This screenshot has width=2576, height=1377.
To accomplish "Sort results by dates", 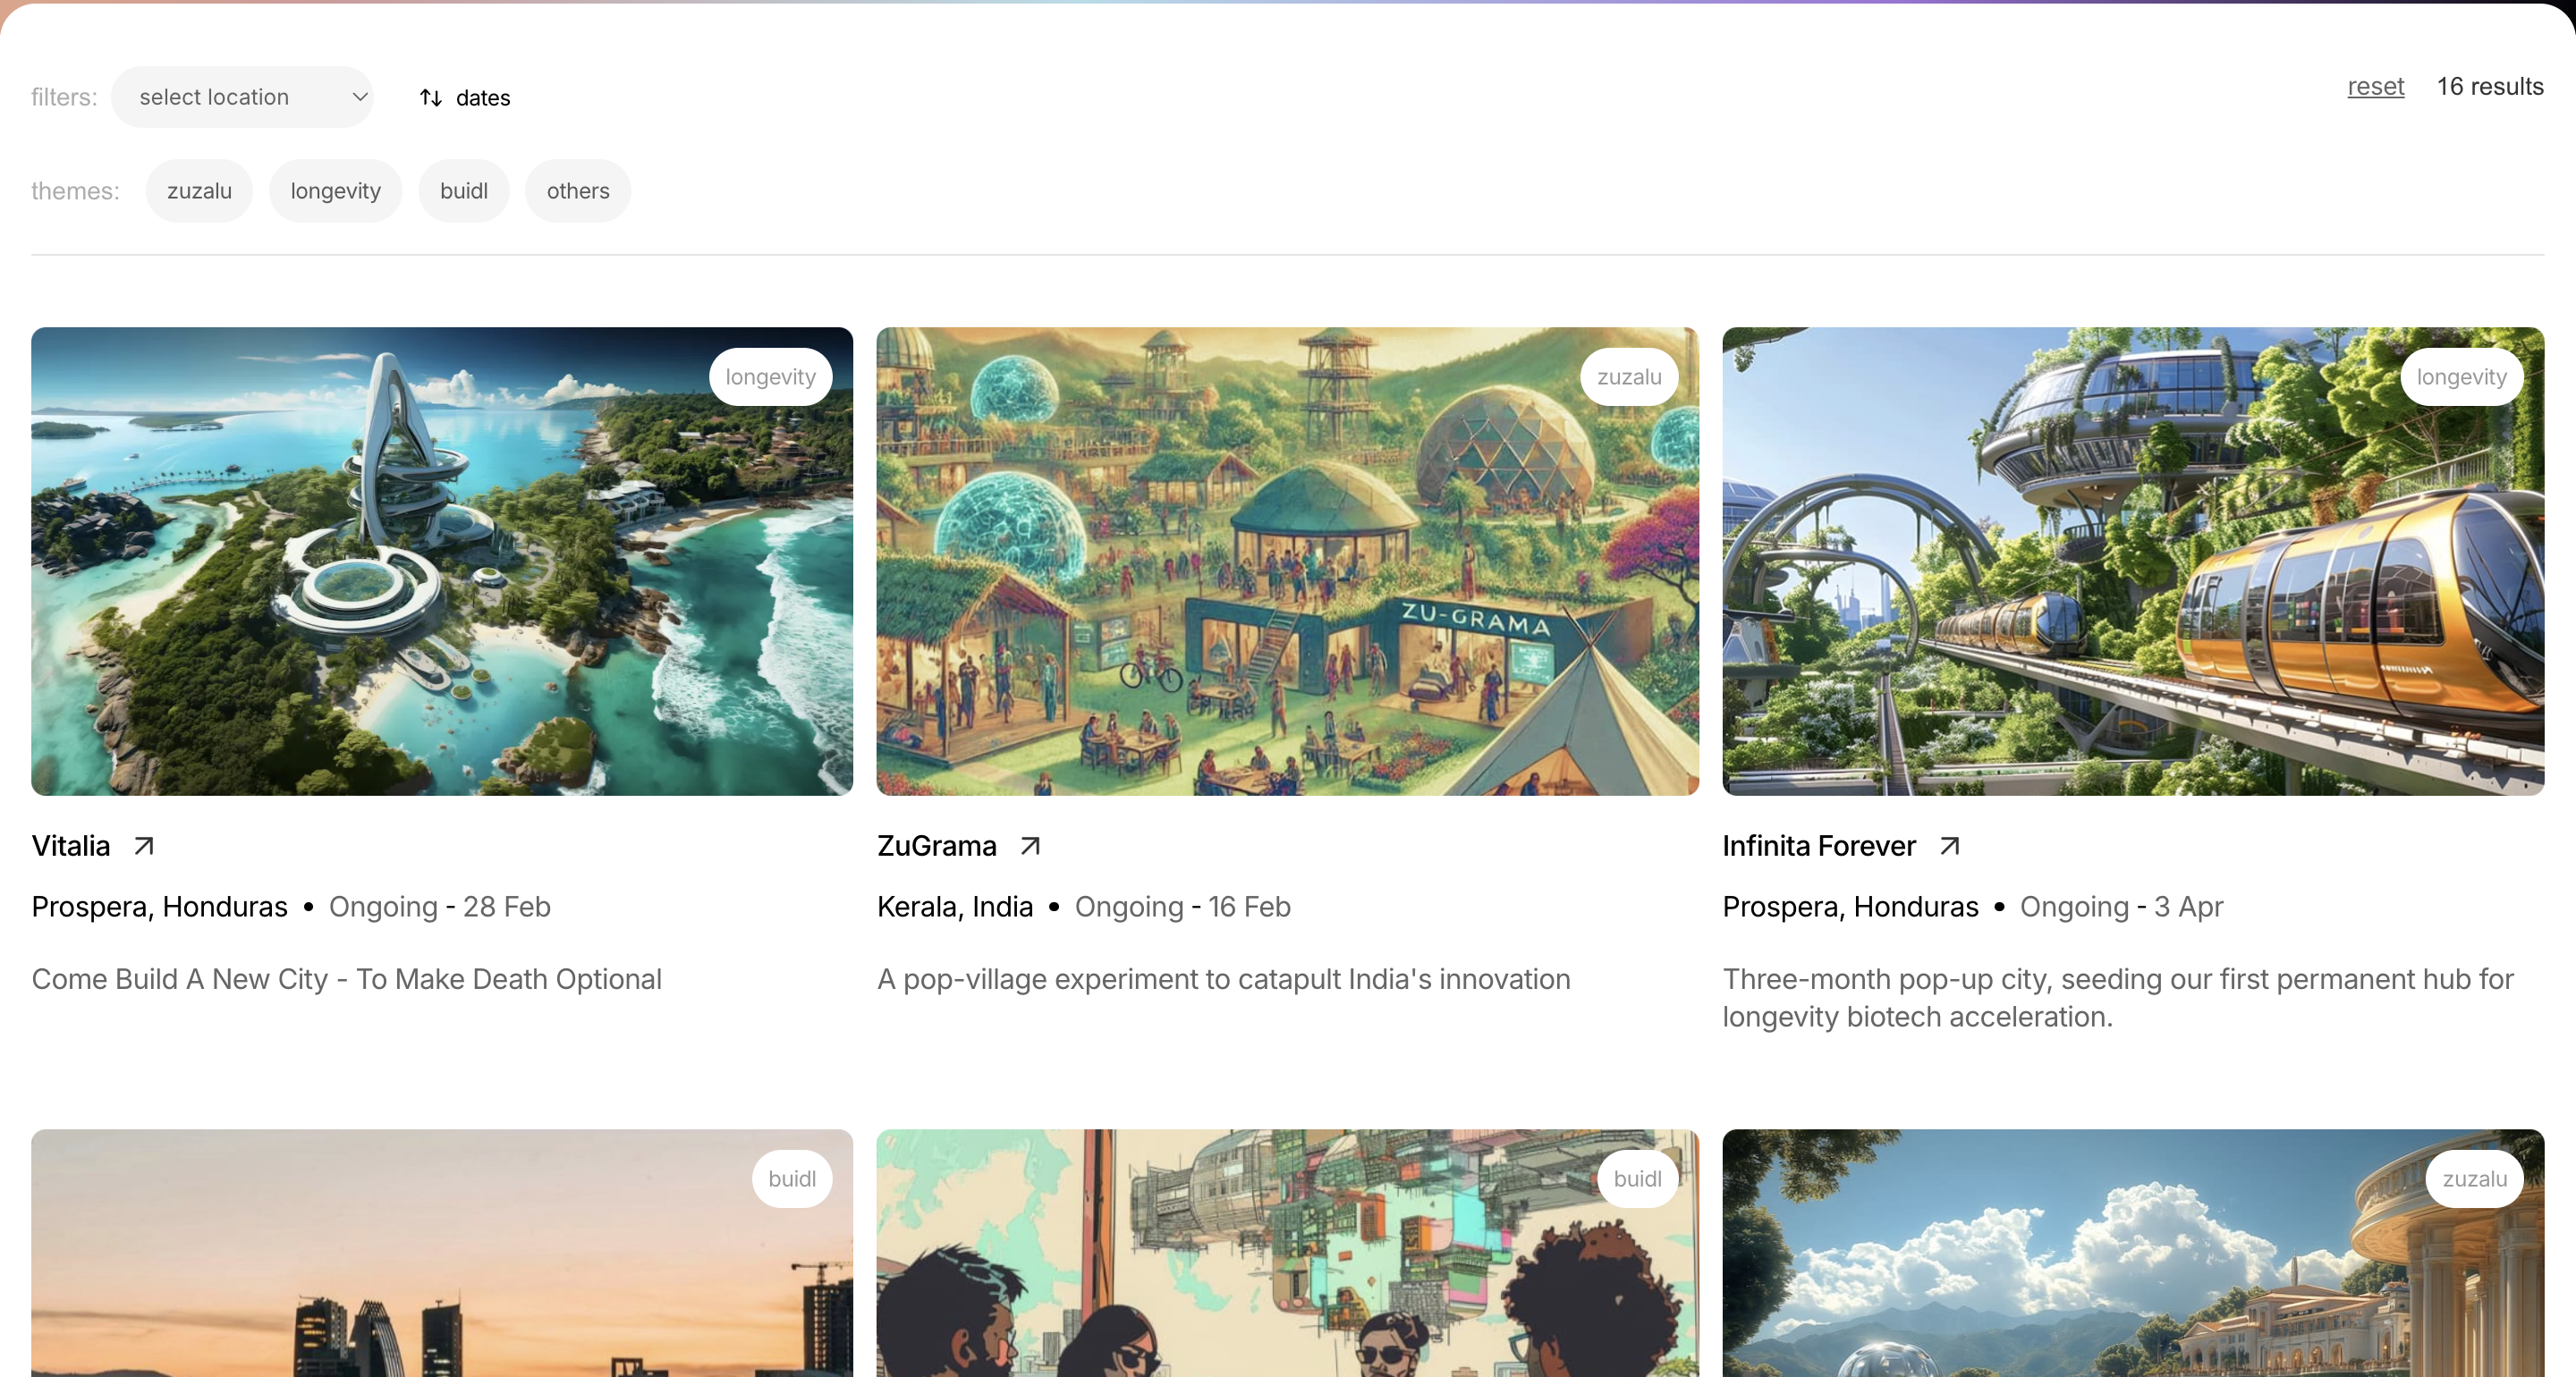I will (x=483, y=98).
